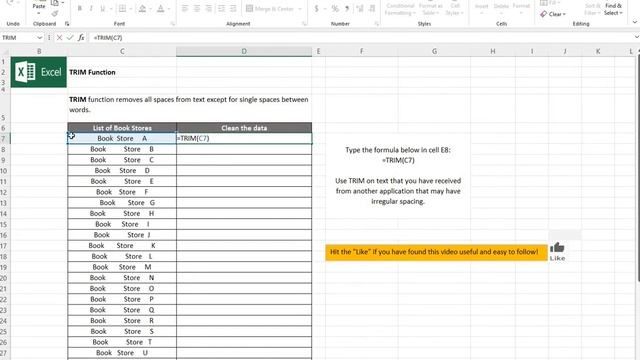Open Alignment settings dialog launcher
The height and width of the screenshot is (360, 640).
(x=304, y=24)
